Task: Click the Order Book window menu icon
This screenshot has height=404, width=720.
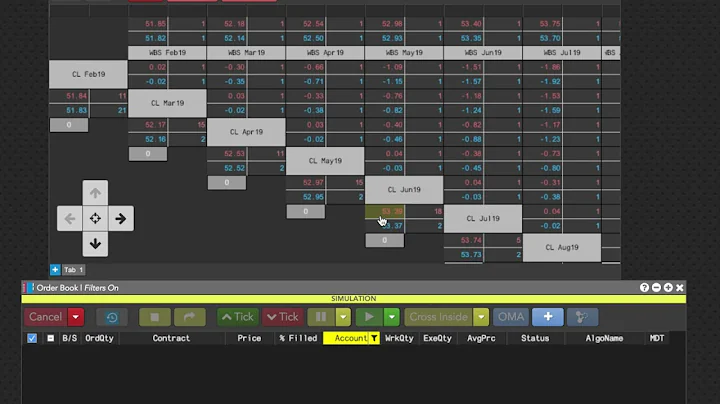Action: (28, 288)
